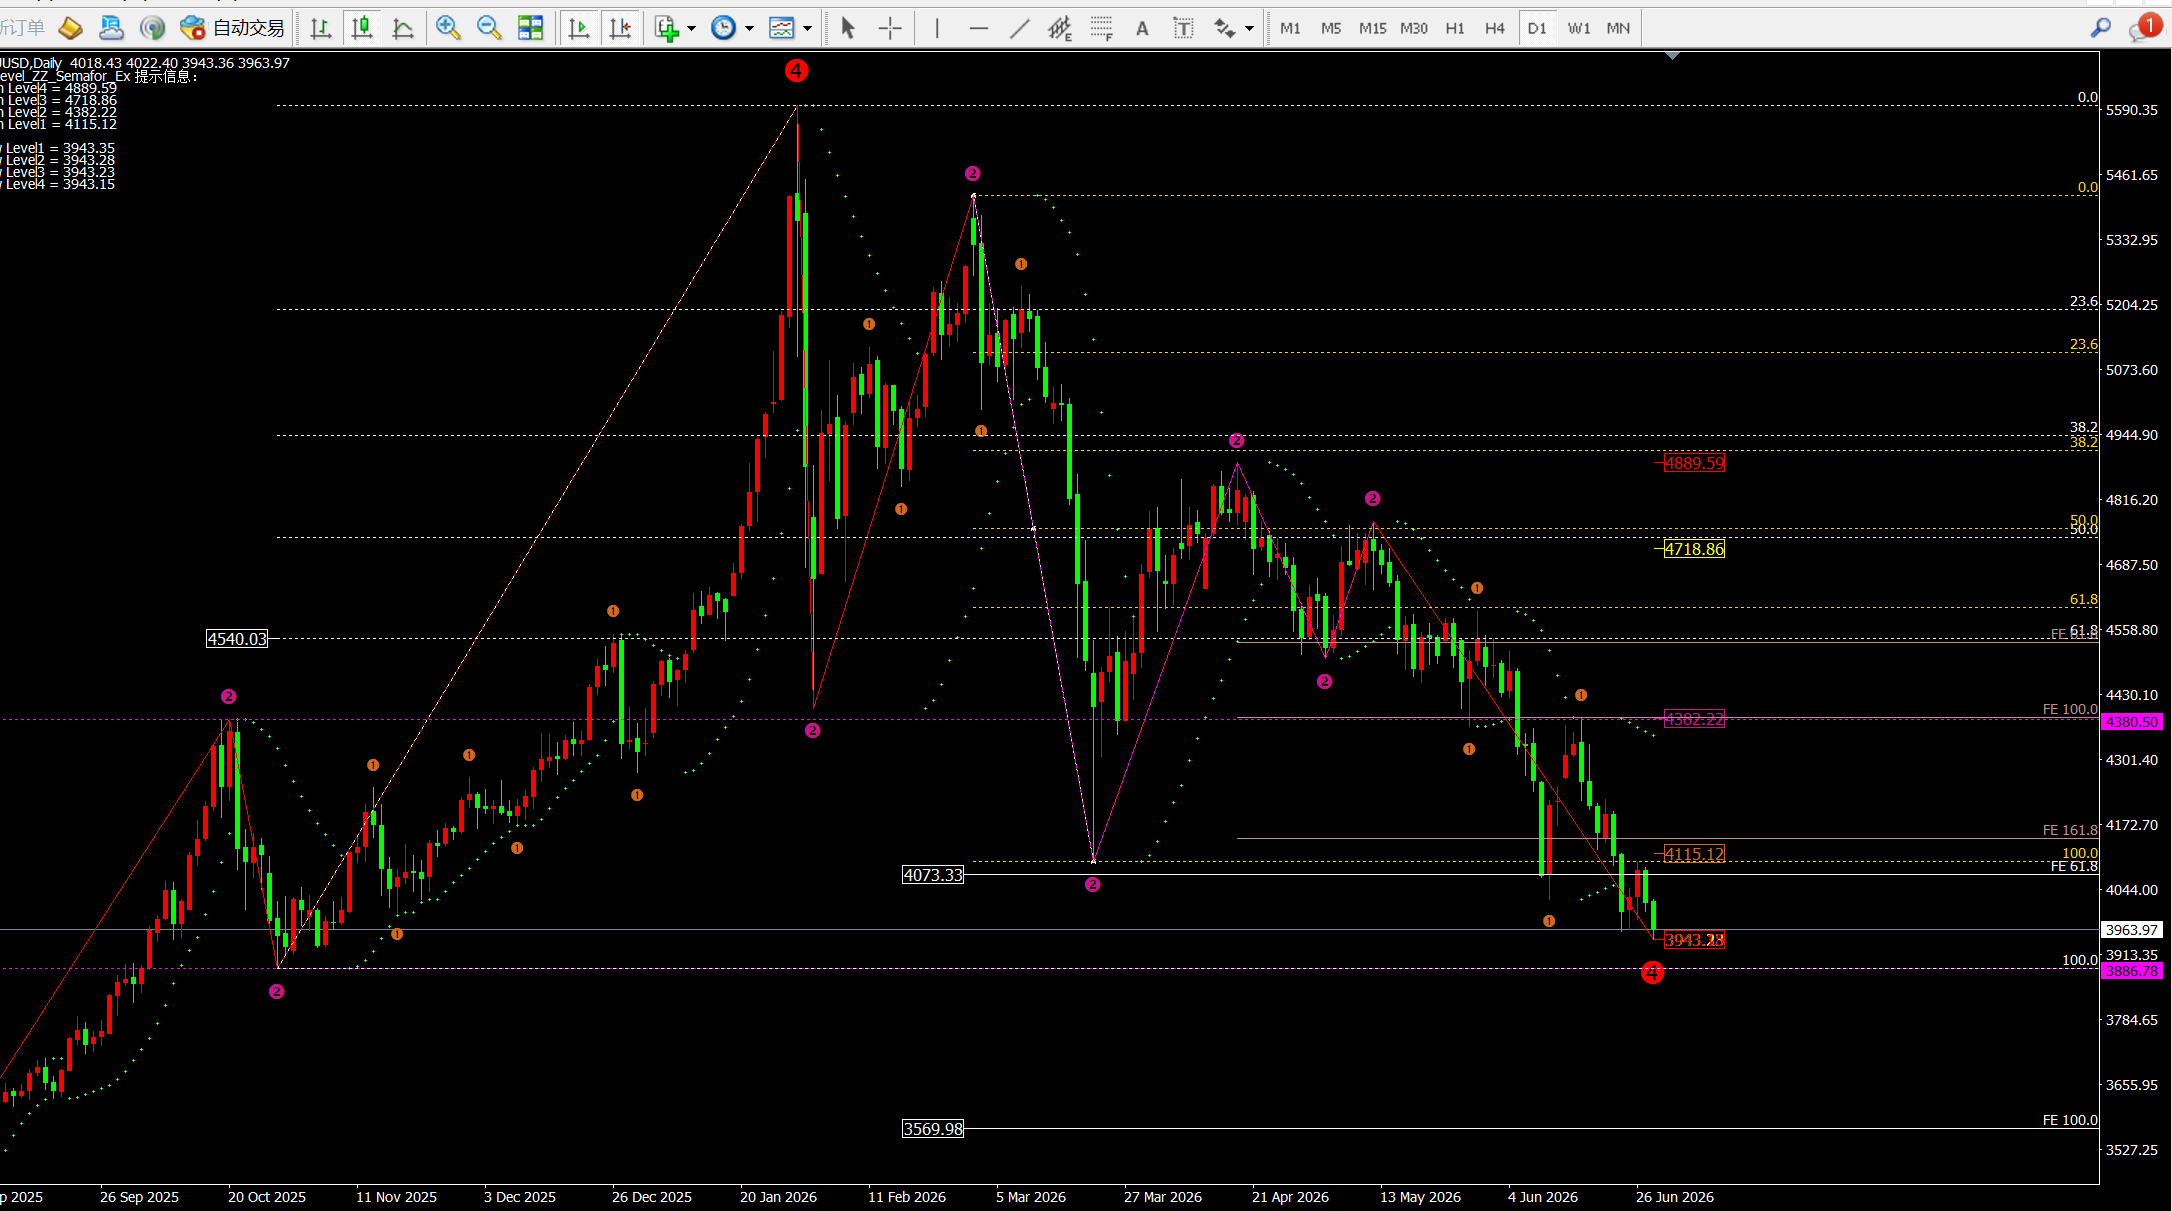
Task: Toggle 自动交易 auto trading button
Action: [232, 28]
